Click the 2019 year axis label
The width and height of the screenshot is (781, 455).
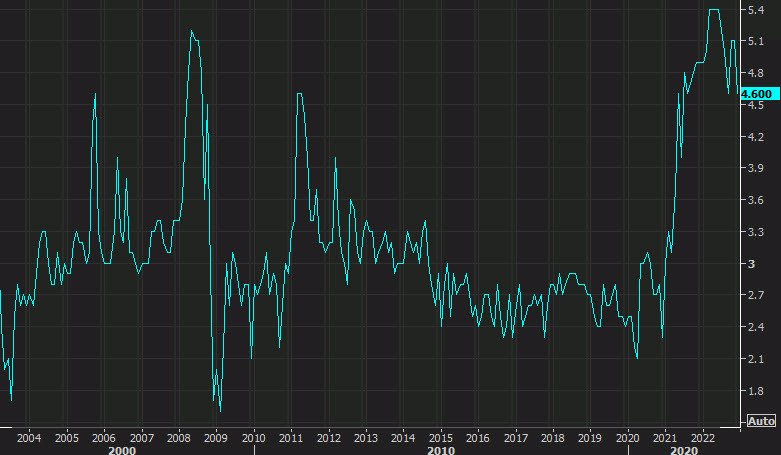pyautogui.click(x=590, y=438)
